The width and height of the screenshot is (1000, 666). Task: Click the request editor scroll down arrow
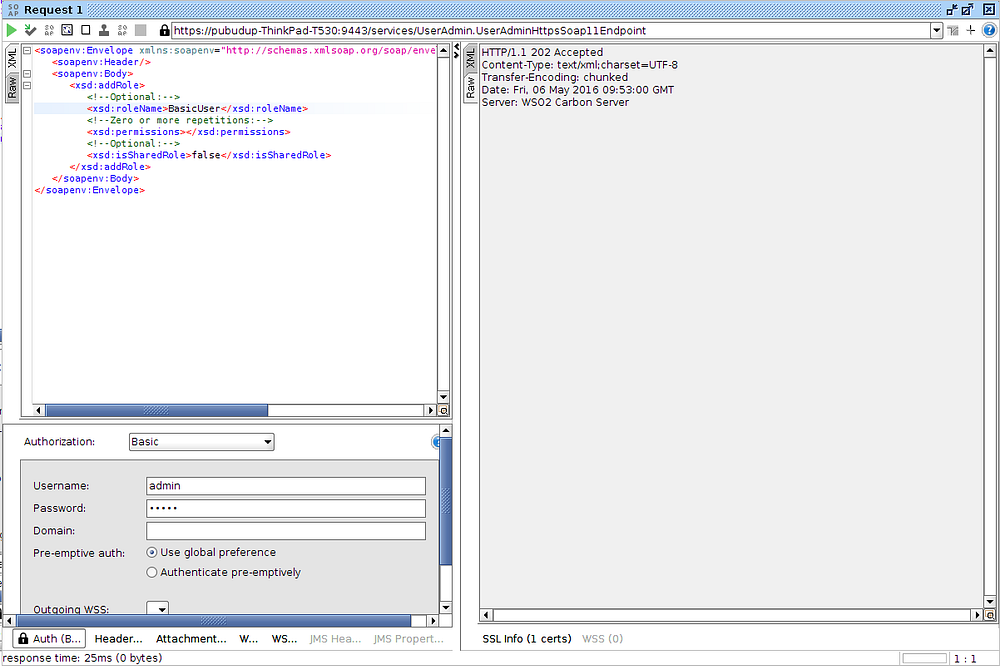point(444,397)
